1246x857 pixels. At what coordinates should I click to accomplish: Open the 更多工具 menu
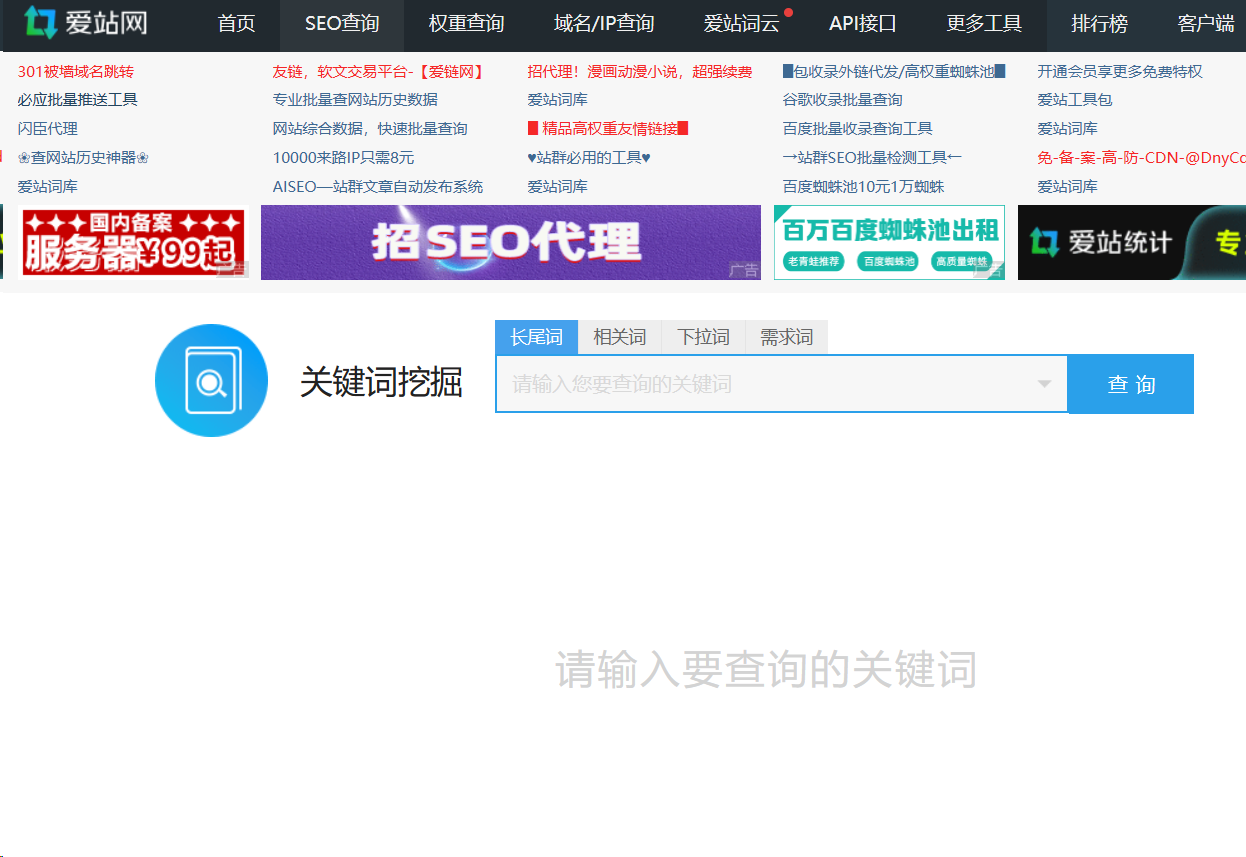pyautogui.click(x=984, y=23)
